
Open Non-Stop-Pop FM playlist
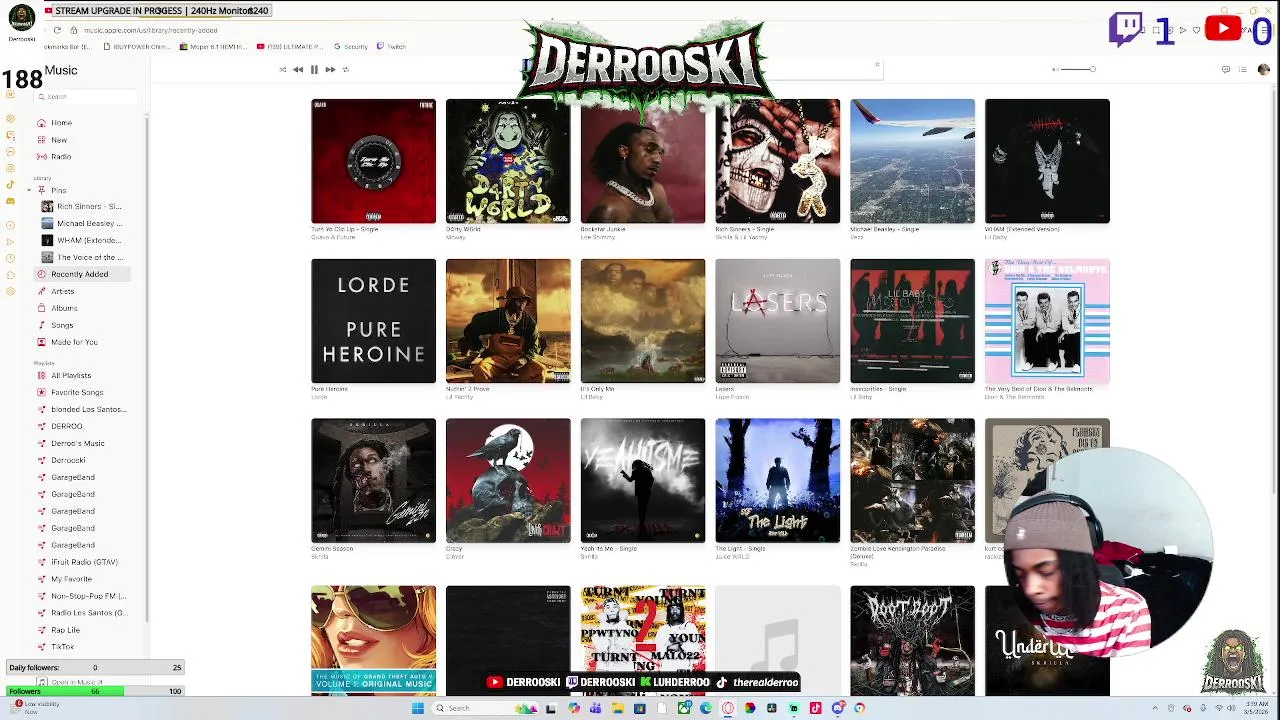(x=88, y=596)
